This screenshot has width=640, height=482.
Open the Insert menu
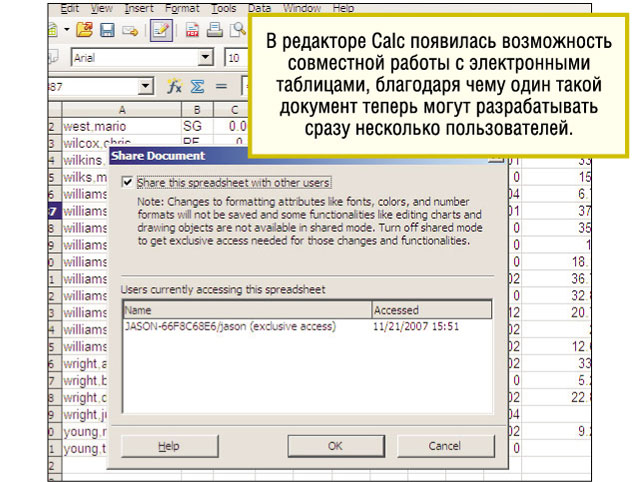[139, 8]
